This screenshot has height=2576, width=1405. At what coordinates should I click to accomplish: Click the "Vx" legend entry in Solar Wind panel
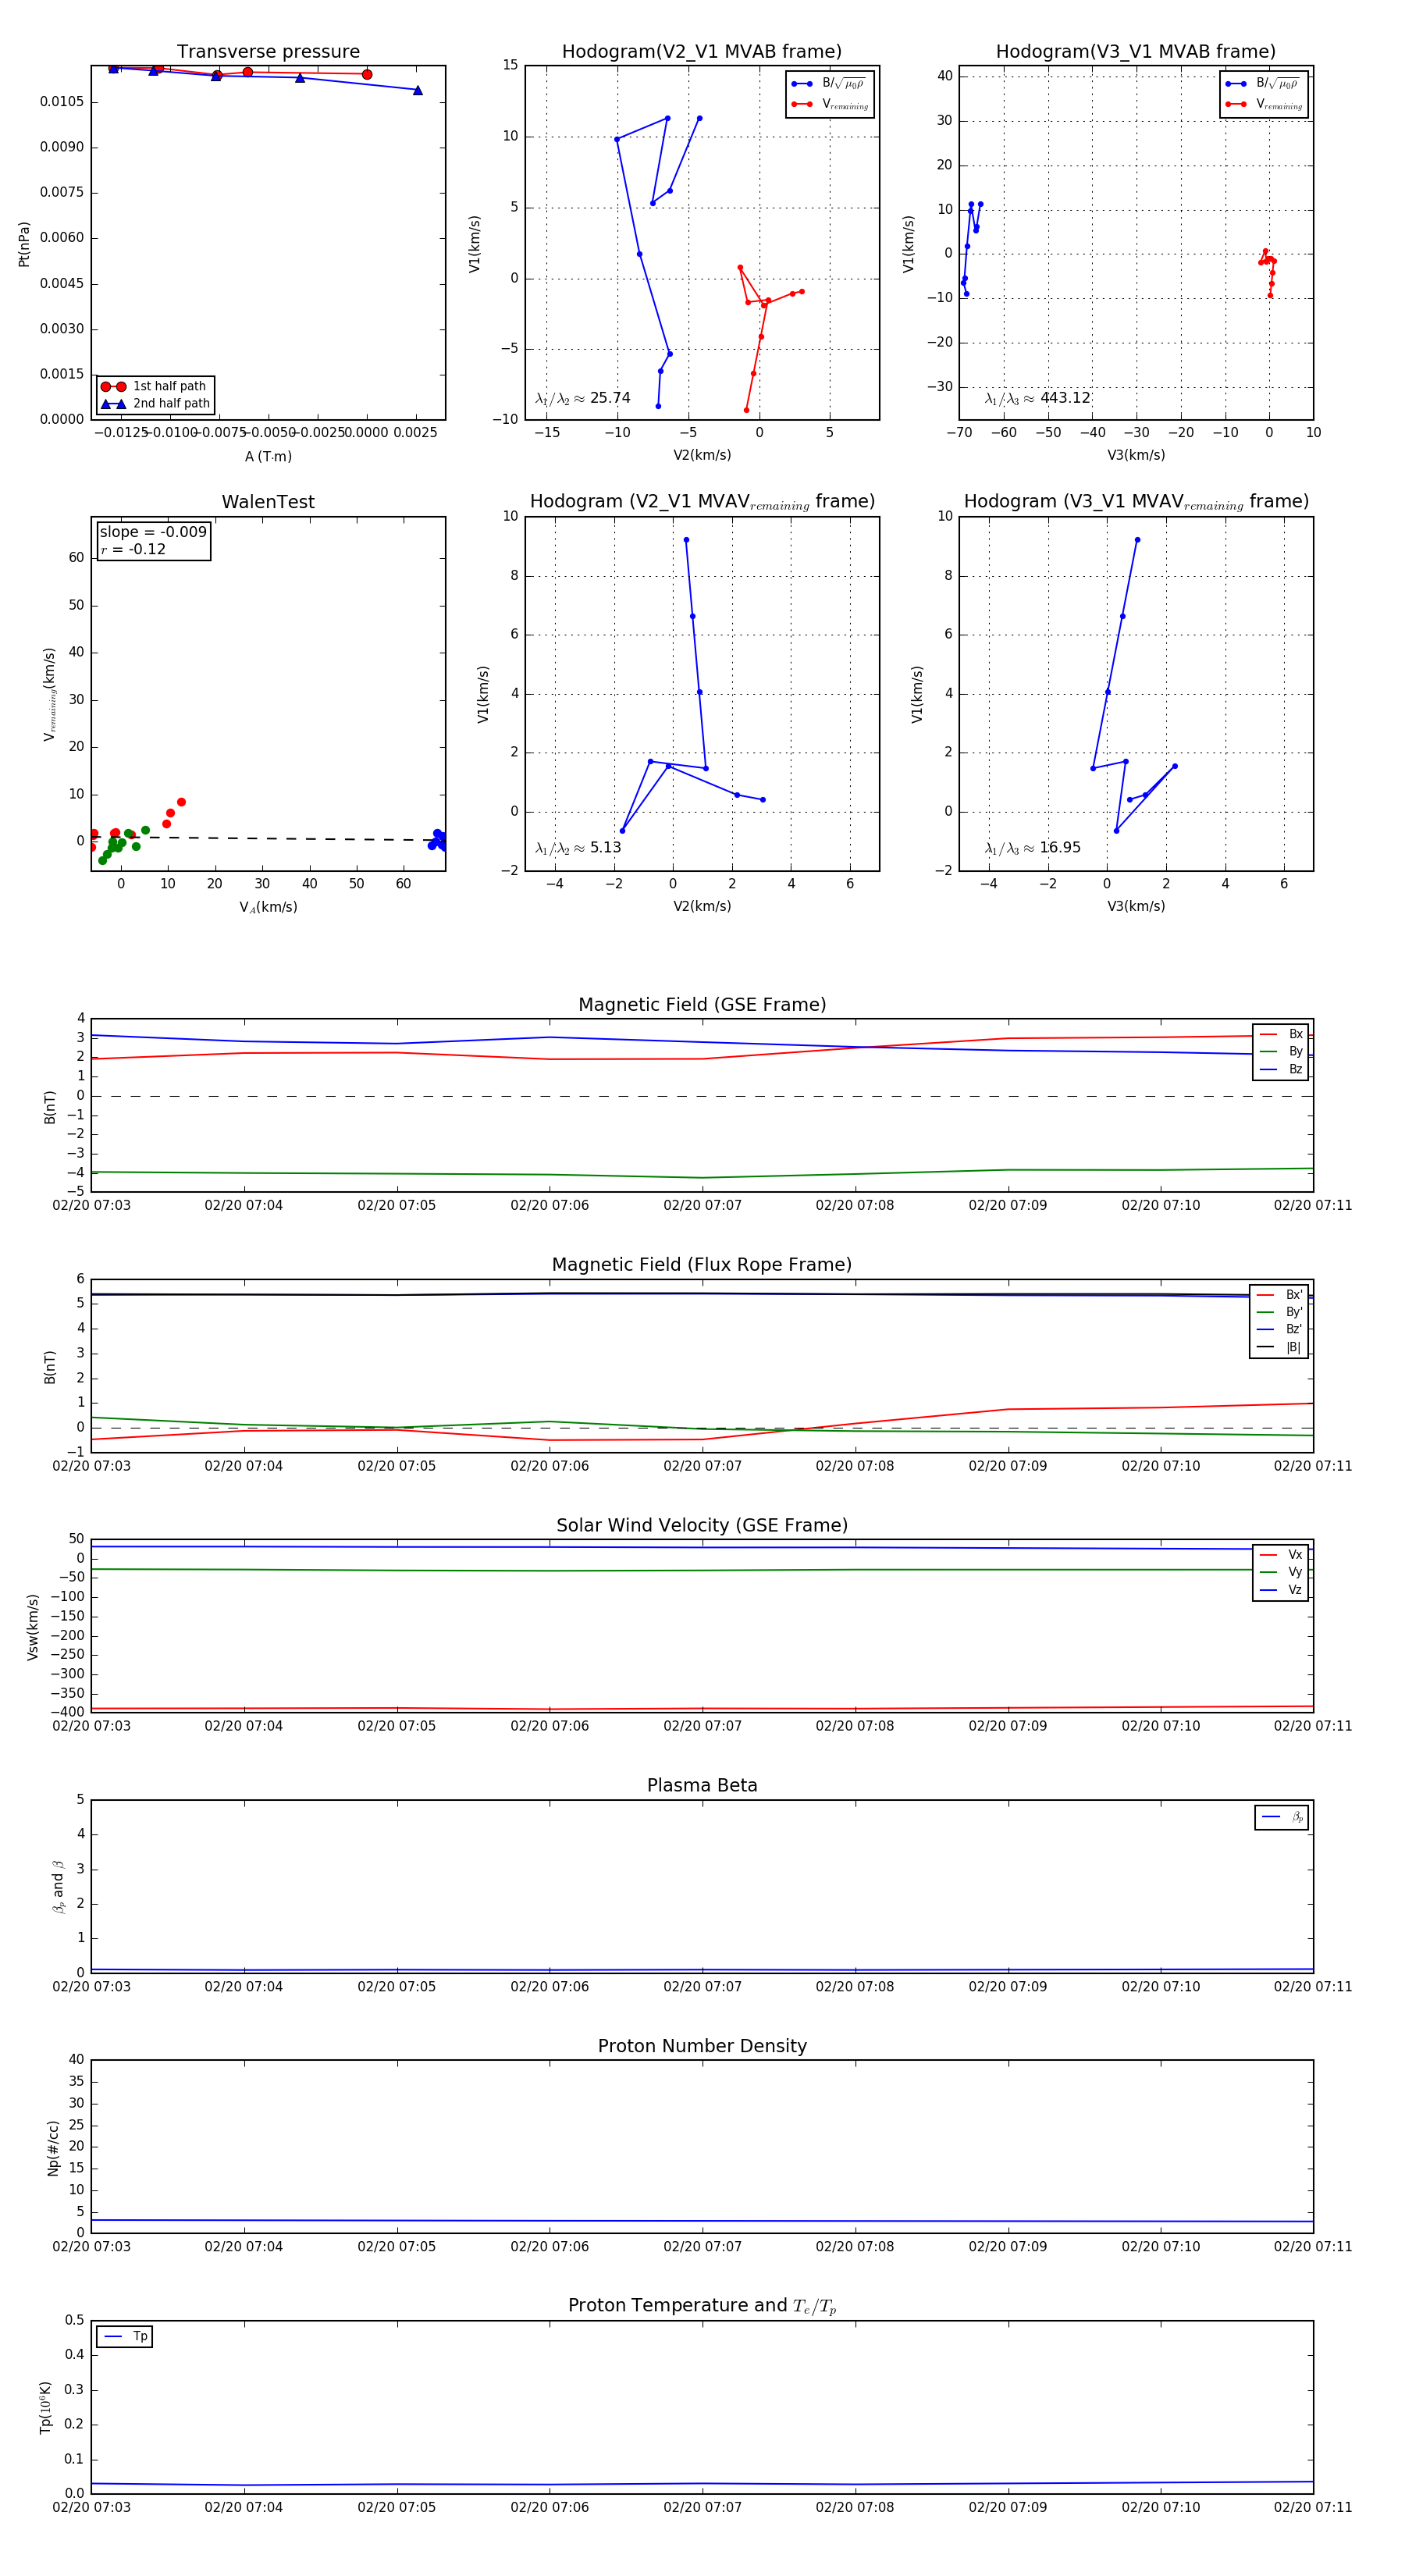pyautogui.click(x=1281, y=1555)
